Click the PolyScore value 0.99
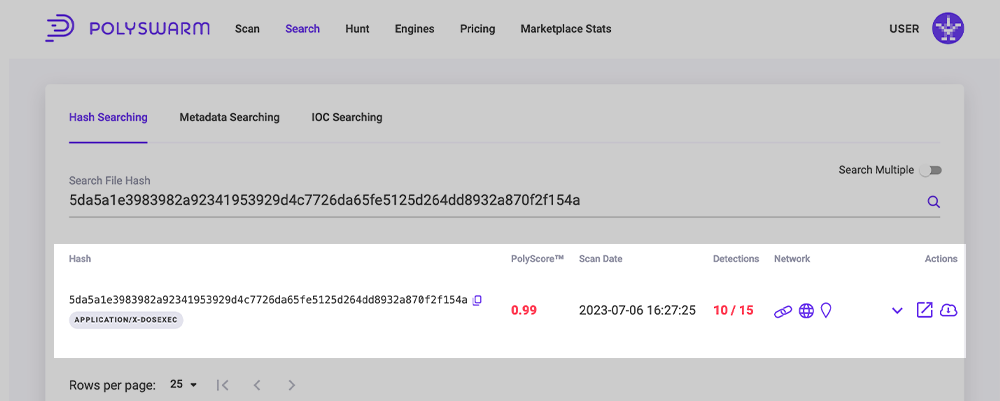This screenshot has height=401, width=1000. (524, 311)
